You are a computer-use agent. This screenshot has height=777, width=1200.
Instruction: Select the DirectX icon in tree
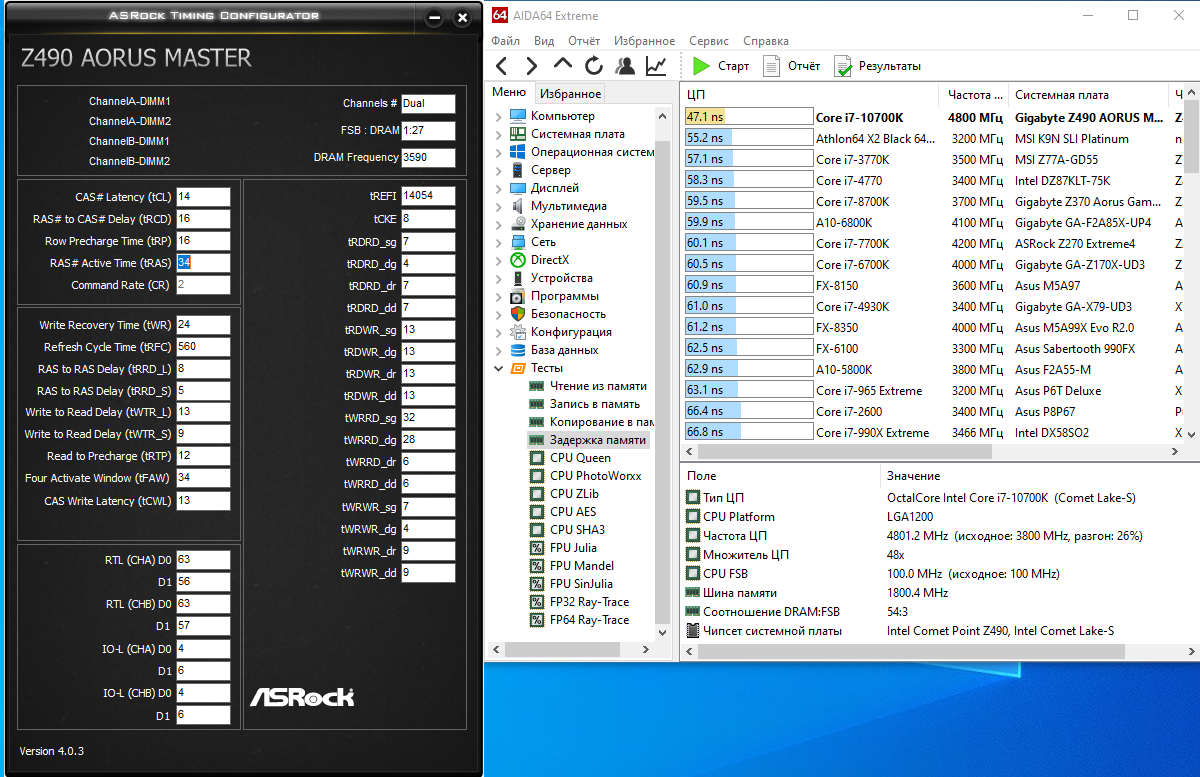[517, 260]
